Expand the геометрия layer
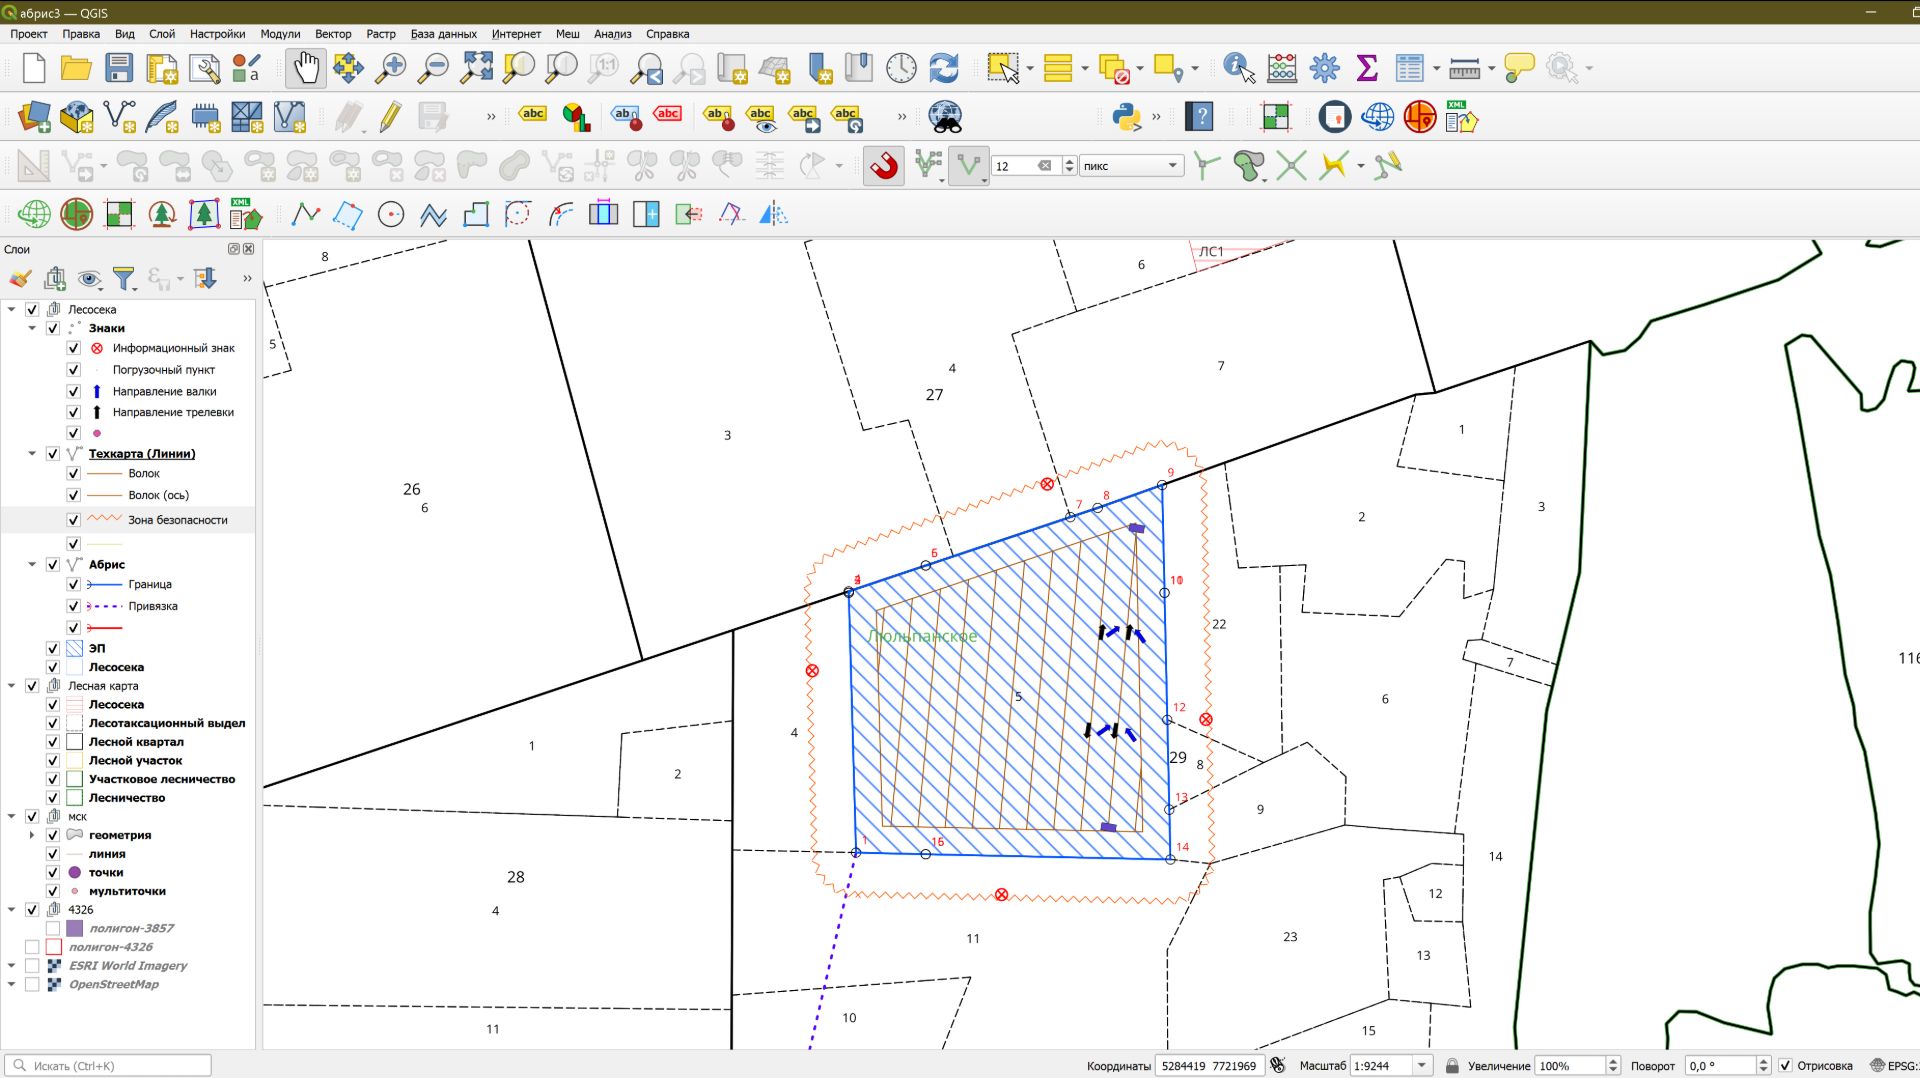Image resolution: width=1920 pixels, height=1078 pixels. coord(32,835)
